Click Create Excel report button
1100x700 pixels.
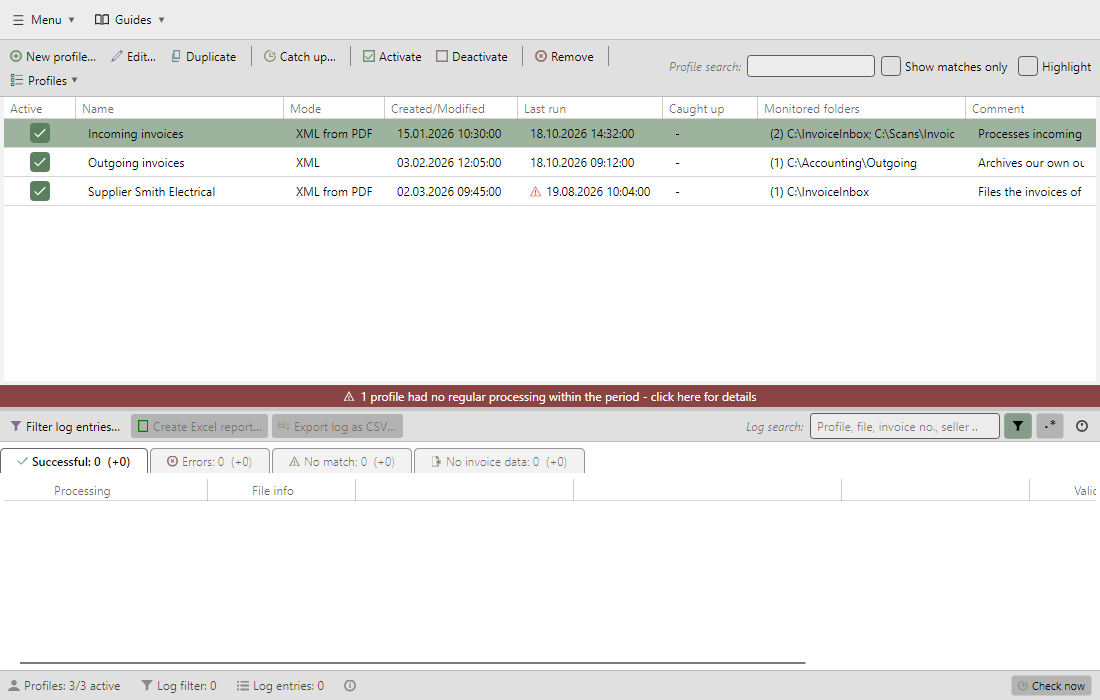[x=199, y=426]
